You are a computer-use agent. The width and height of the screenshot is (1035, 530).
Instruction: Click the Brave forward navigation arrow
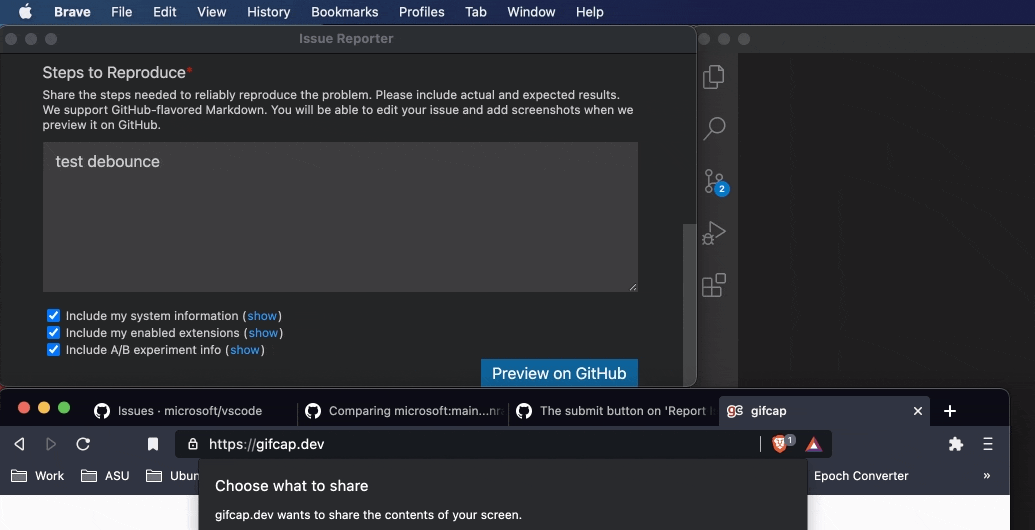(x=51, y=444)
